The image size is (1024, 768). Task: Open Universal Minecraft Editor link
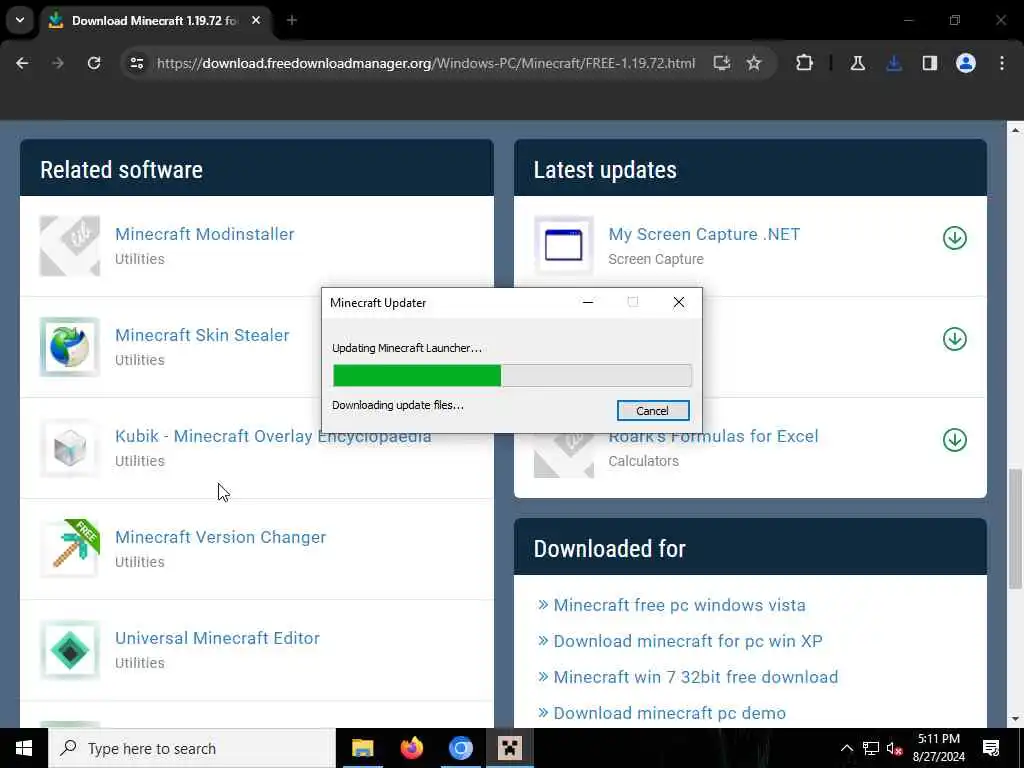(x=217, y=638)
